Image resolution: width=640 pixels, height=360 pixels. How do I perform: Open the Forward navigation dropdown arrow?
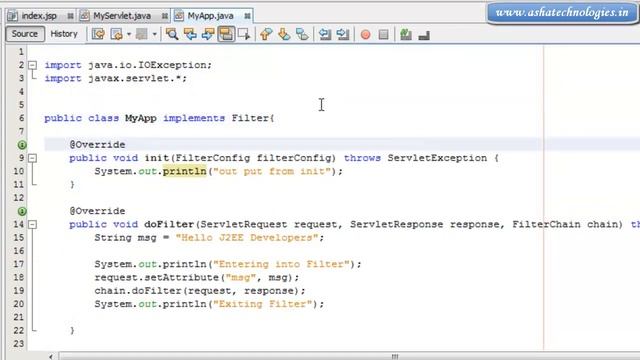pos(155,34)
